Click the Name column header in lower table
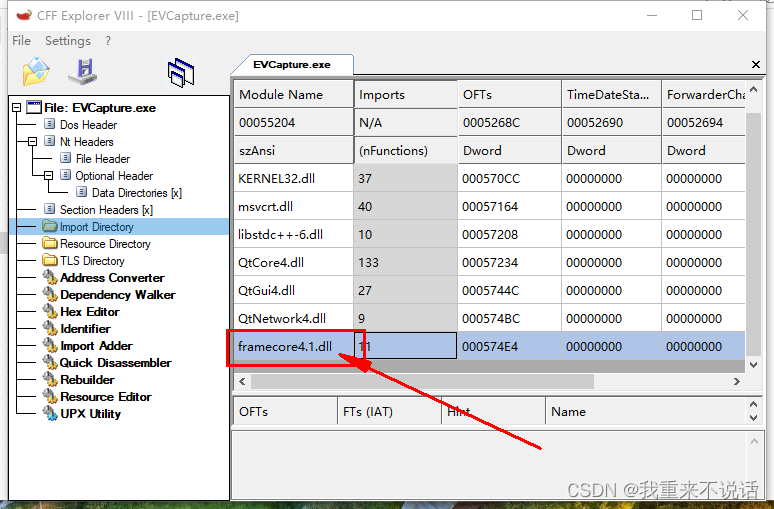This screenshot has width=774, height=509. click(647, 411)
